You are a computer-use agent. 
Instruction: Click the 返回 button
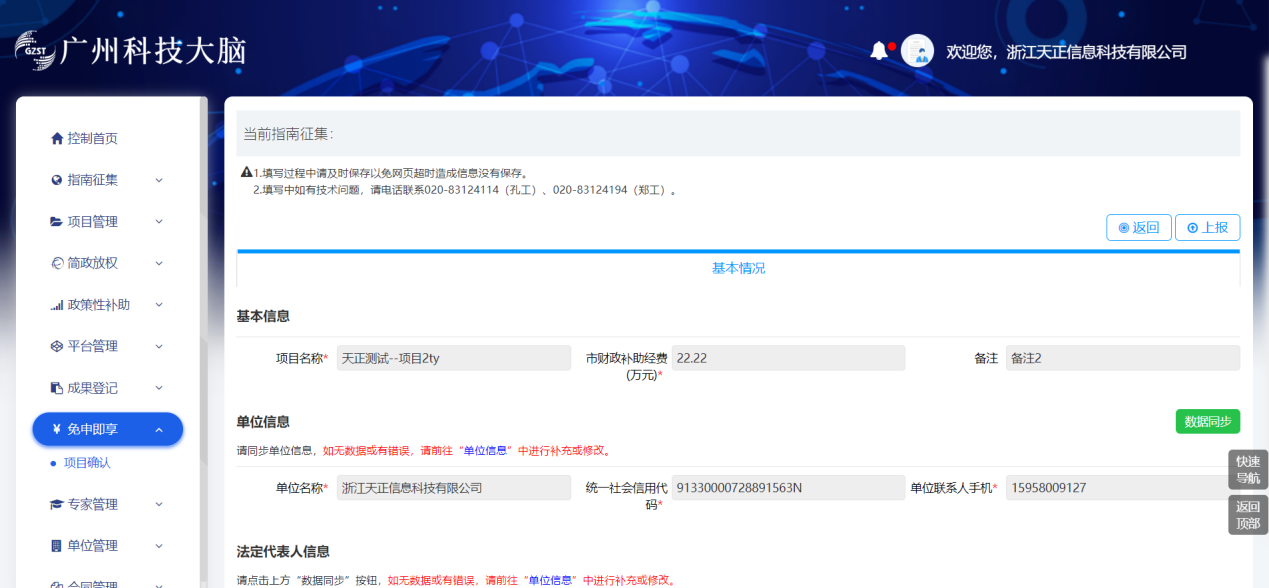1138,228
